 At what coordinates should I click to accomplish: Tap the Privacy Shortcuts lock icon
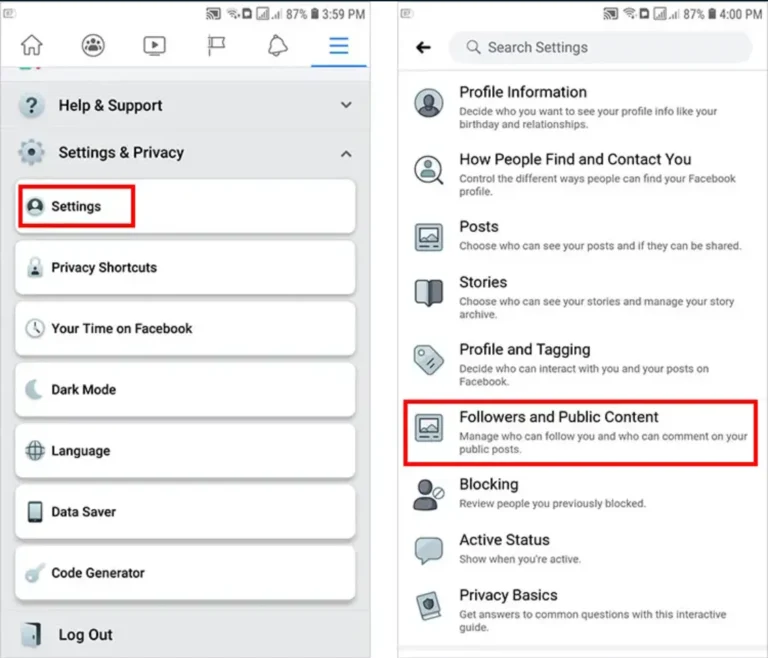[x=35, y=268]
